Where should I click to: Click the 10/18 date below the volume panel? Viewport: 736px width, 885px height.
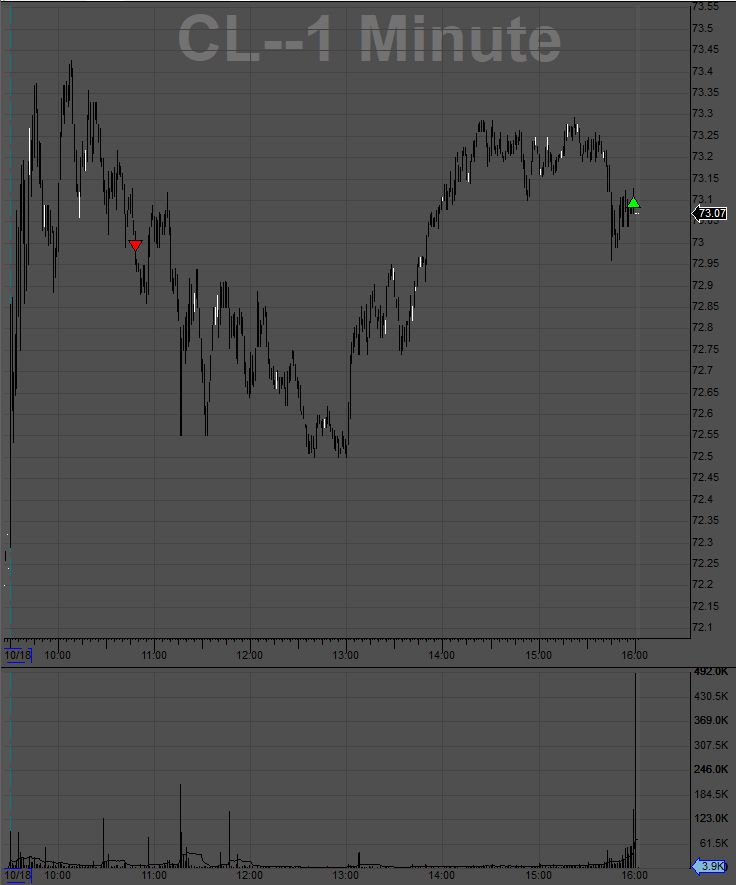(x=18, y=875)
